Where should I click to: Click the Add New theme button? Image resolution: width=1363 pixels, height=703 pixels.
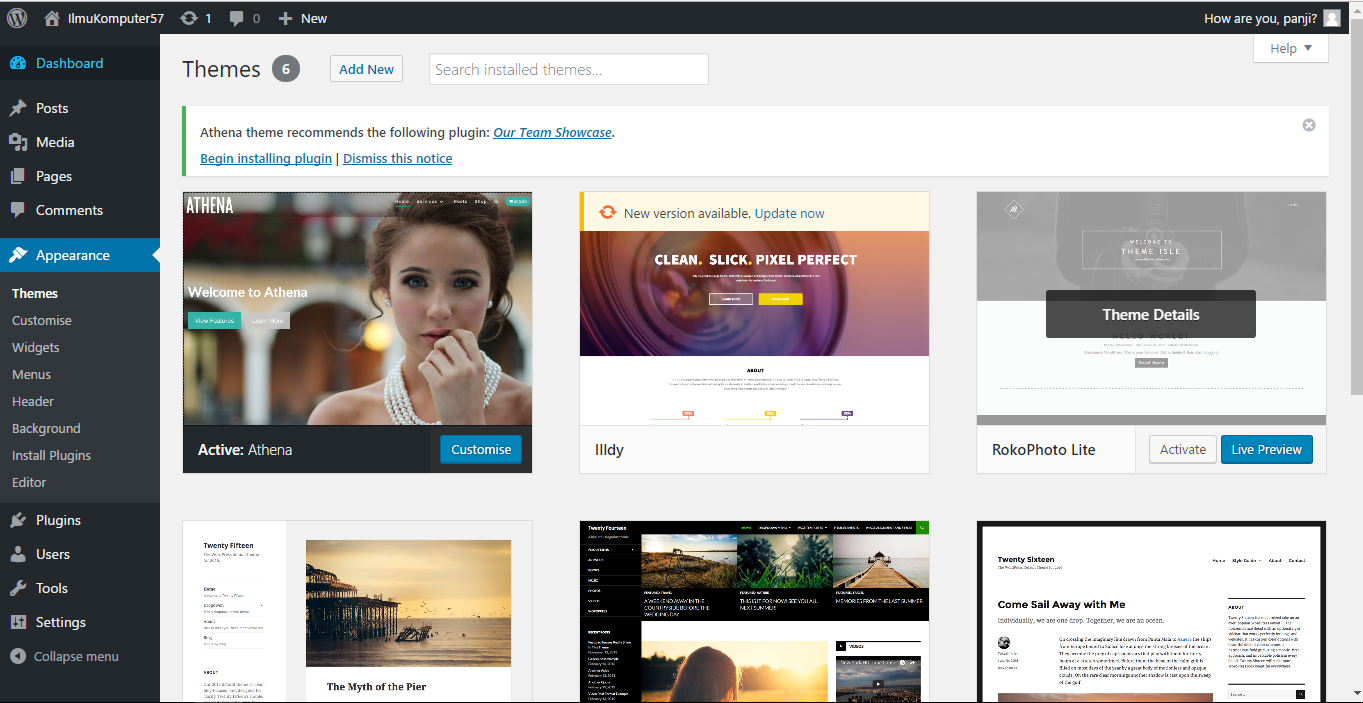366,69
